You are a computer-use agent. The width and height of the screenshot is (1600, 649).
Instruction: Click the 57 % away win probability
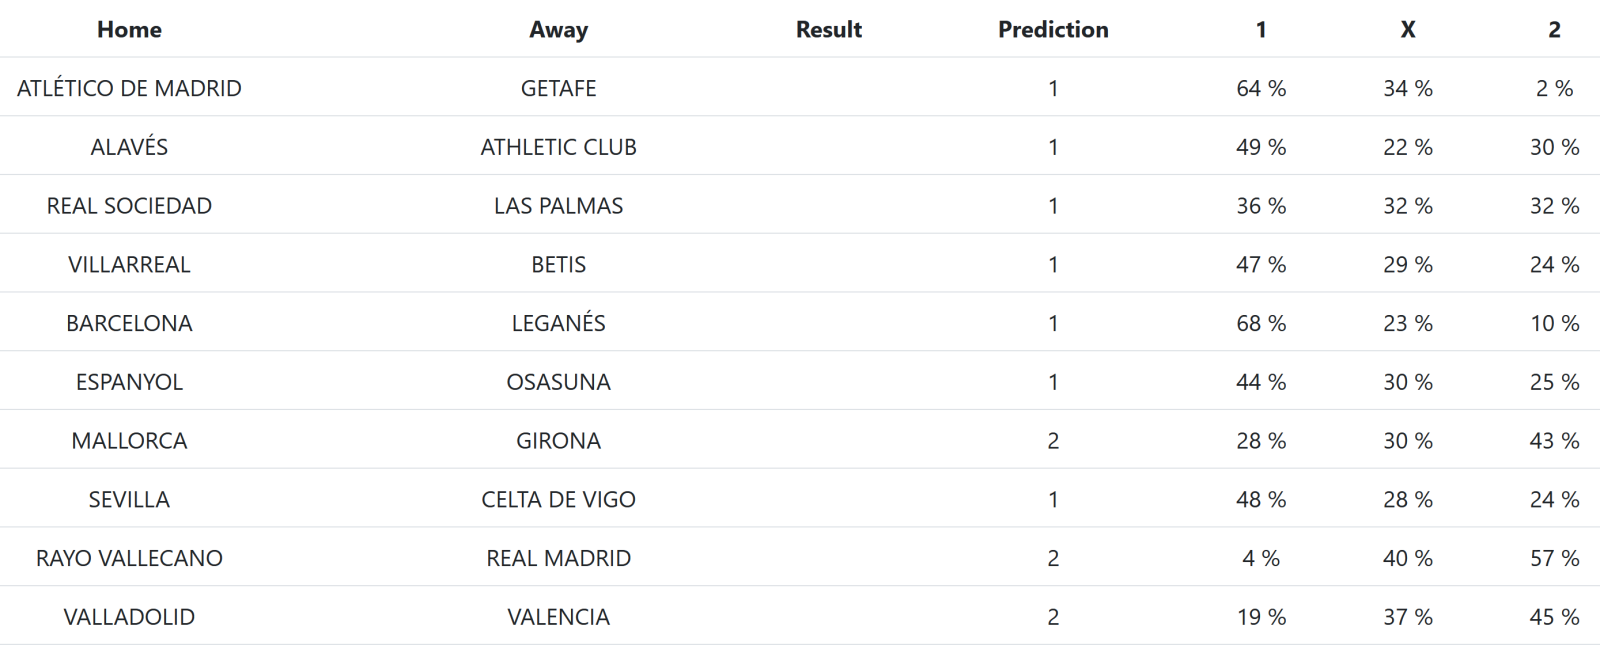(1554, 558)
